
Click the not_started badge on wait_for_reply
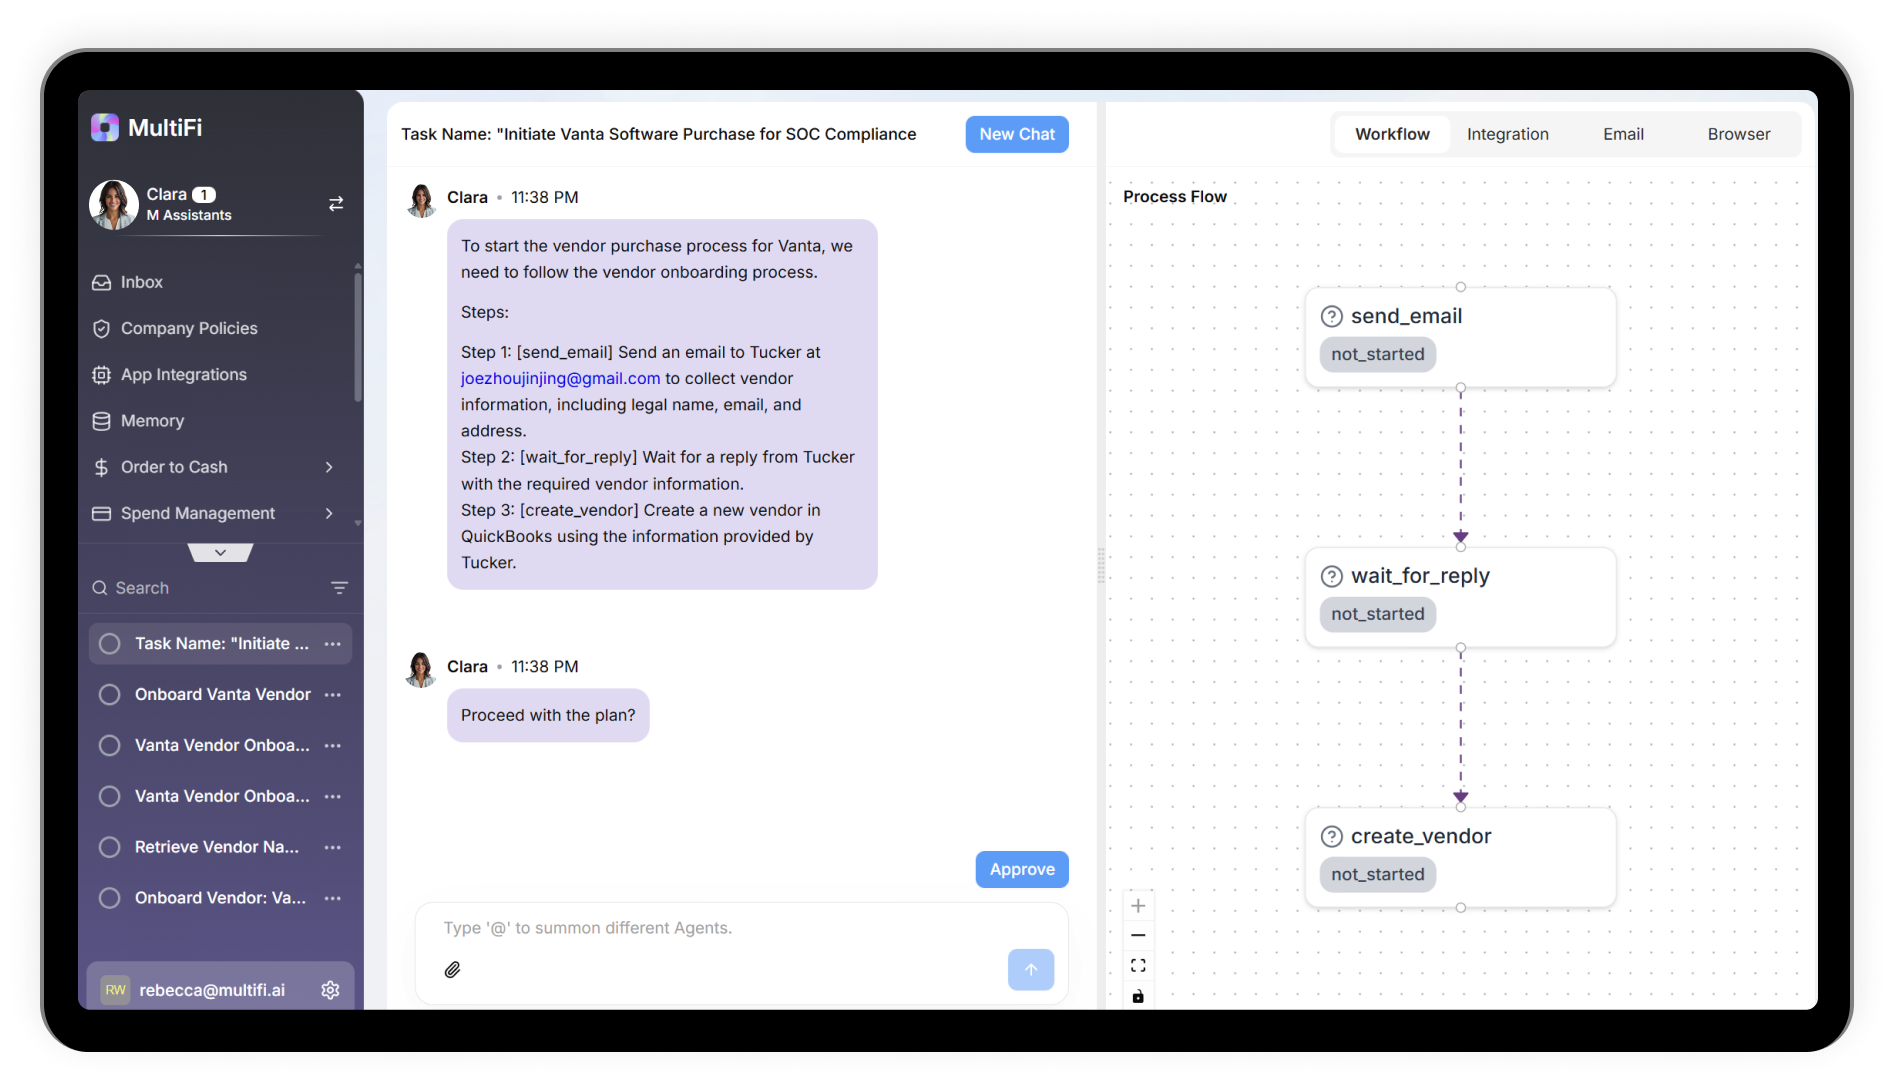[x=1378, y=614]
